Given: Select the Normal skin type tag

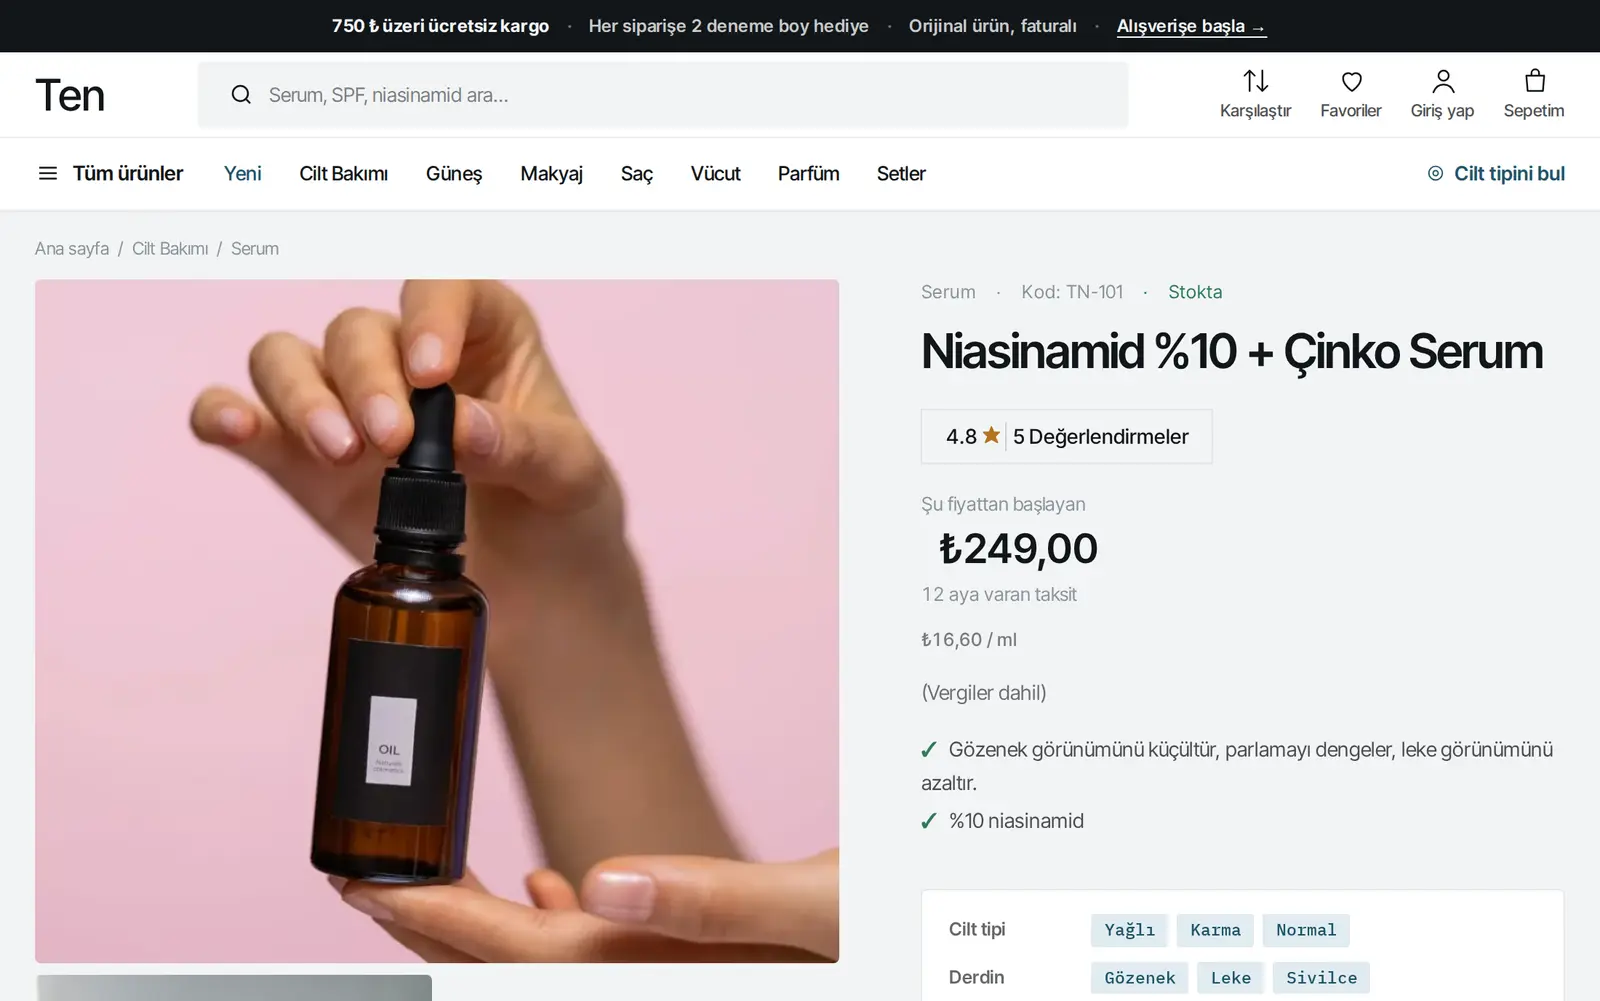Looking at the screenshot, I should (x=1306, y=930).
